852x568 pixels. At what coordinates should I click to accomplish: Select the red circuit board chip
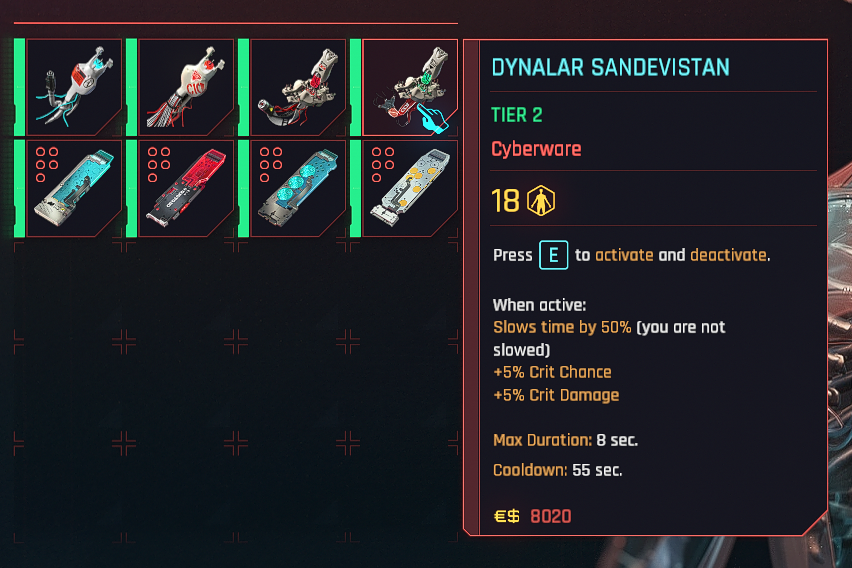coord(186,189)
